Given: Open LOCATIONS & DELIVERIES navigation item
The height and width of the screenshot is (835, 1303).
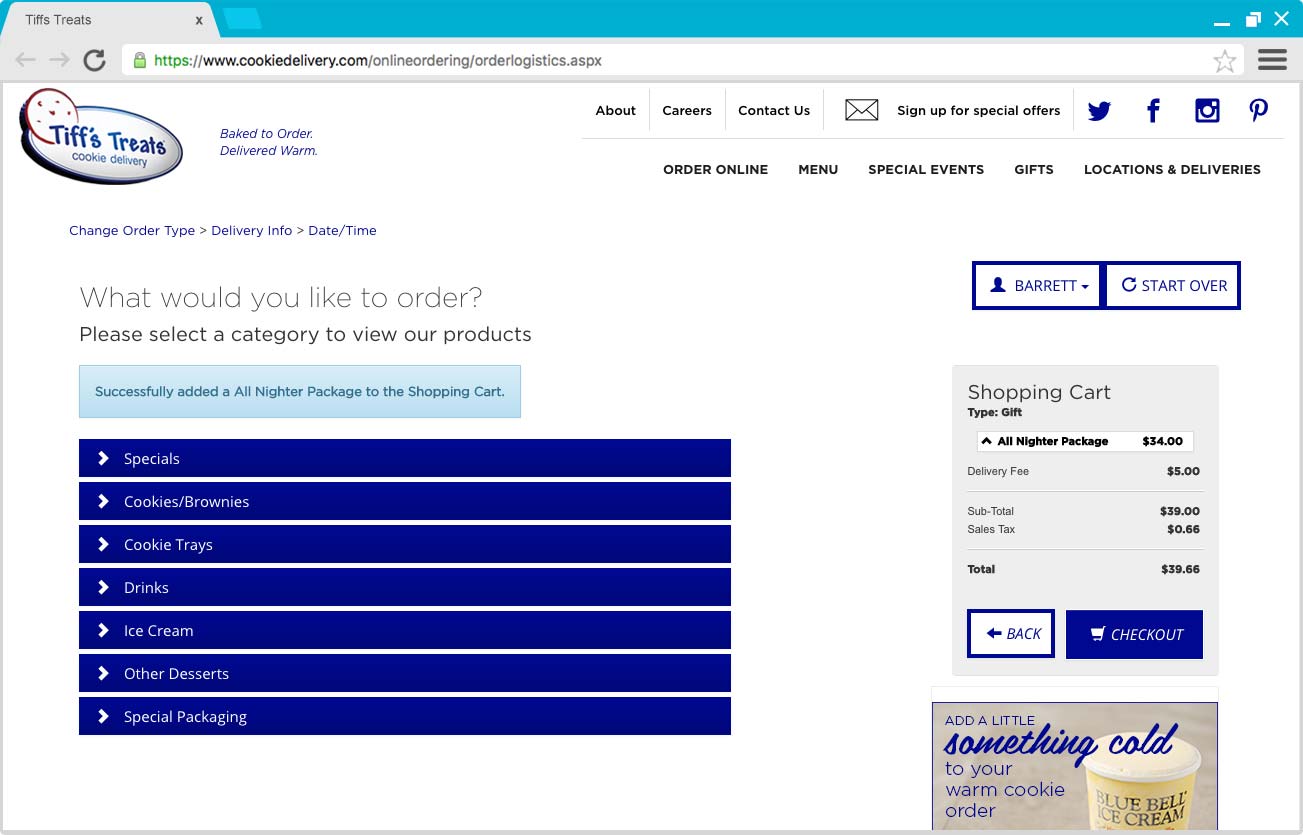Looking at the screenshot, I should pos(1172,170).
